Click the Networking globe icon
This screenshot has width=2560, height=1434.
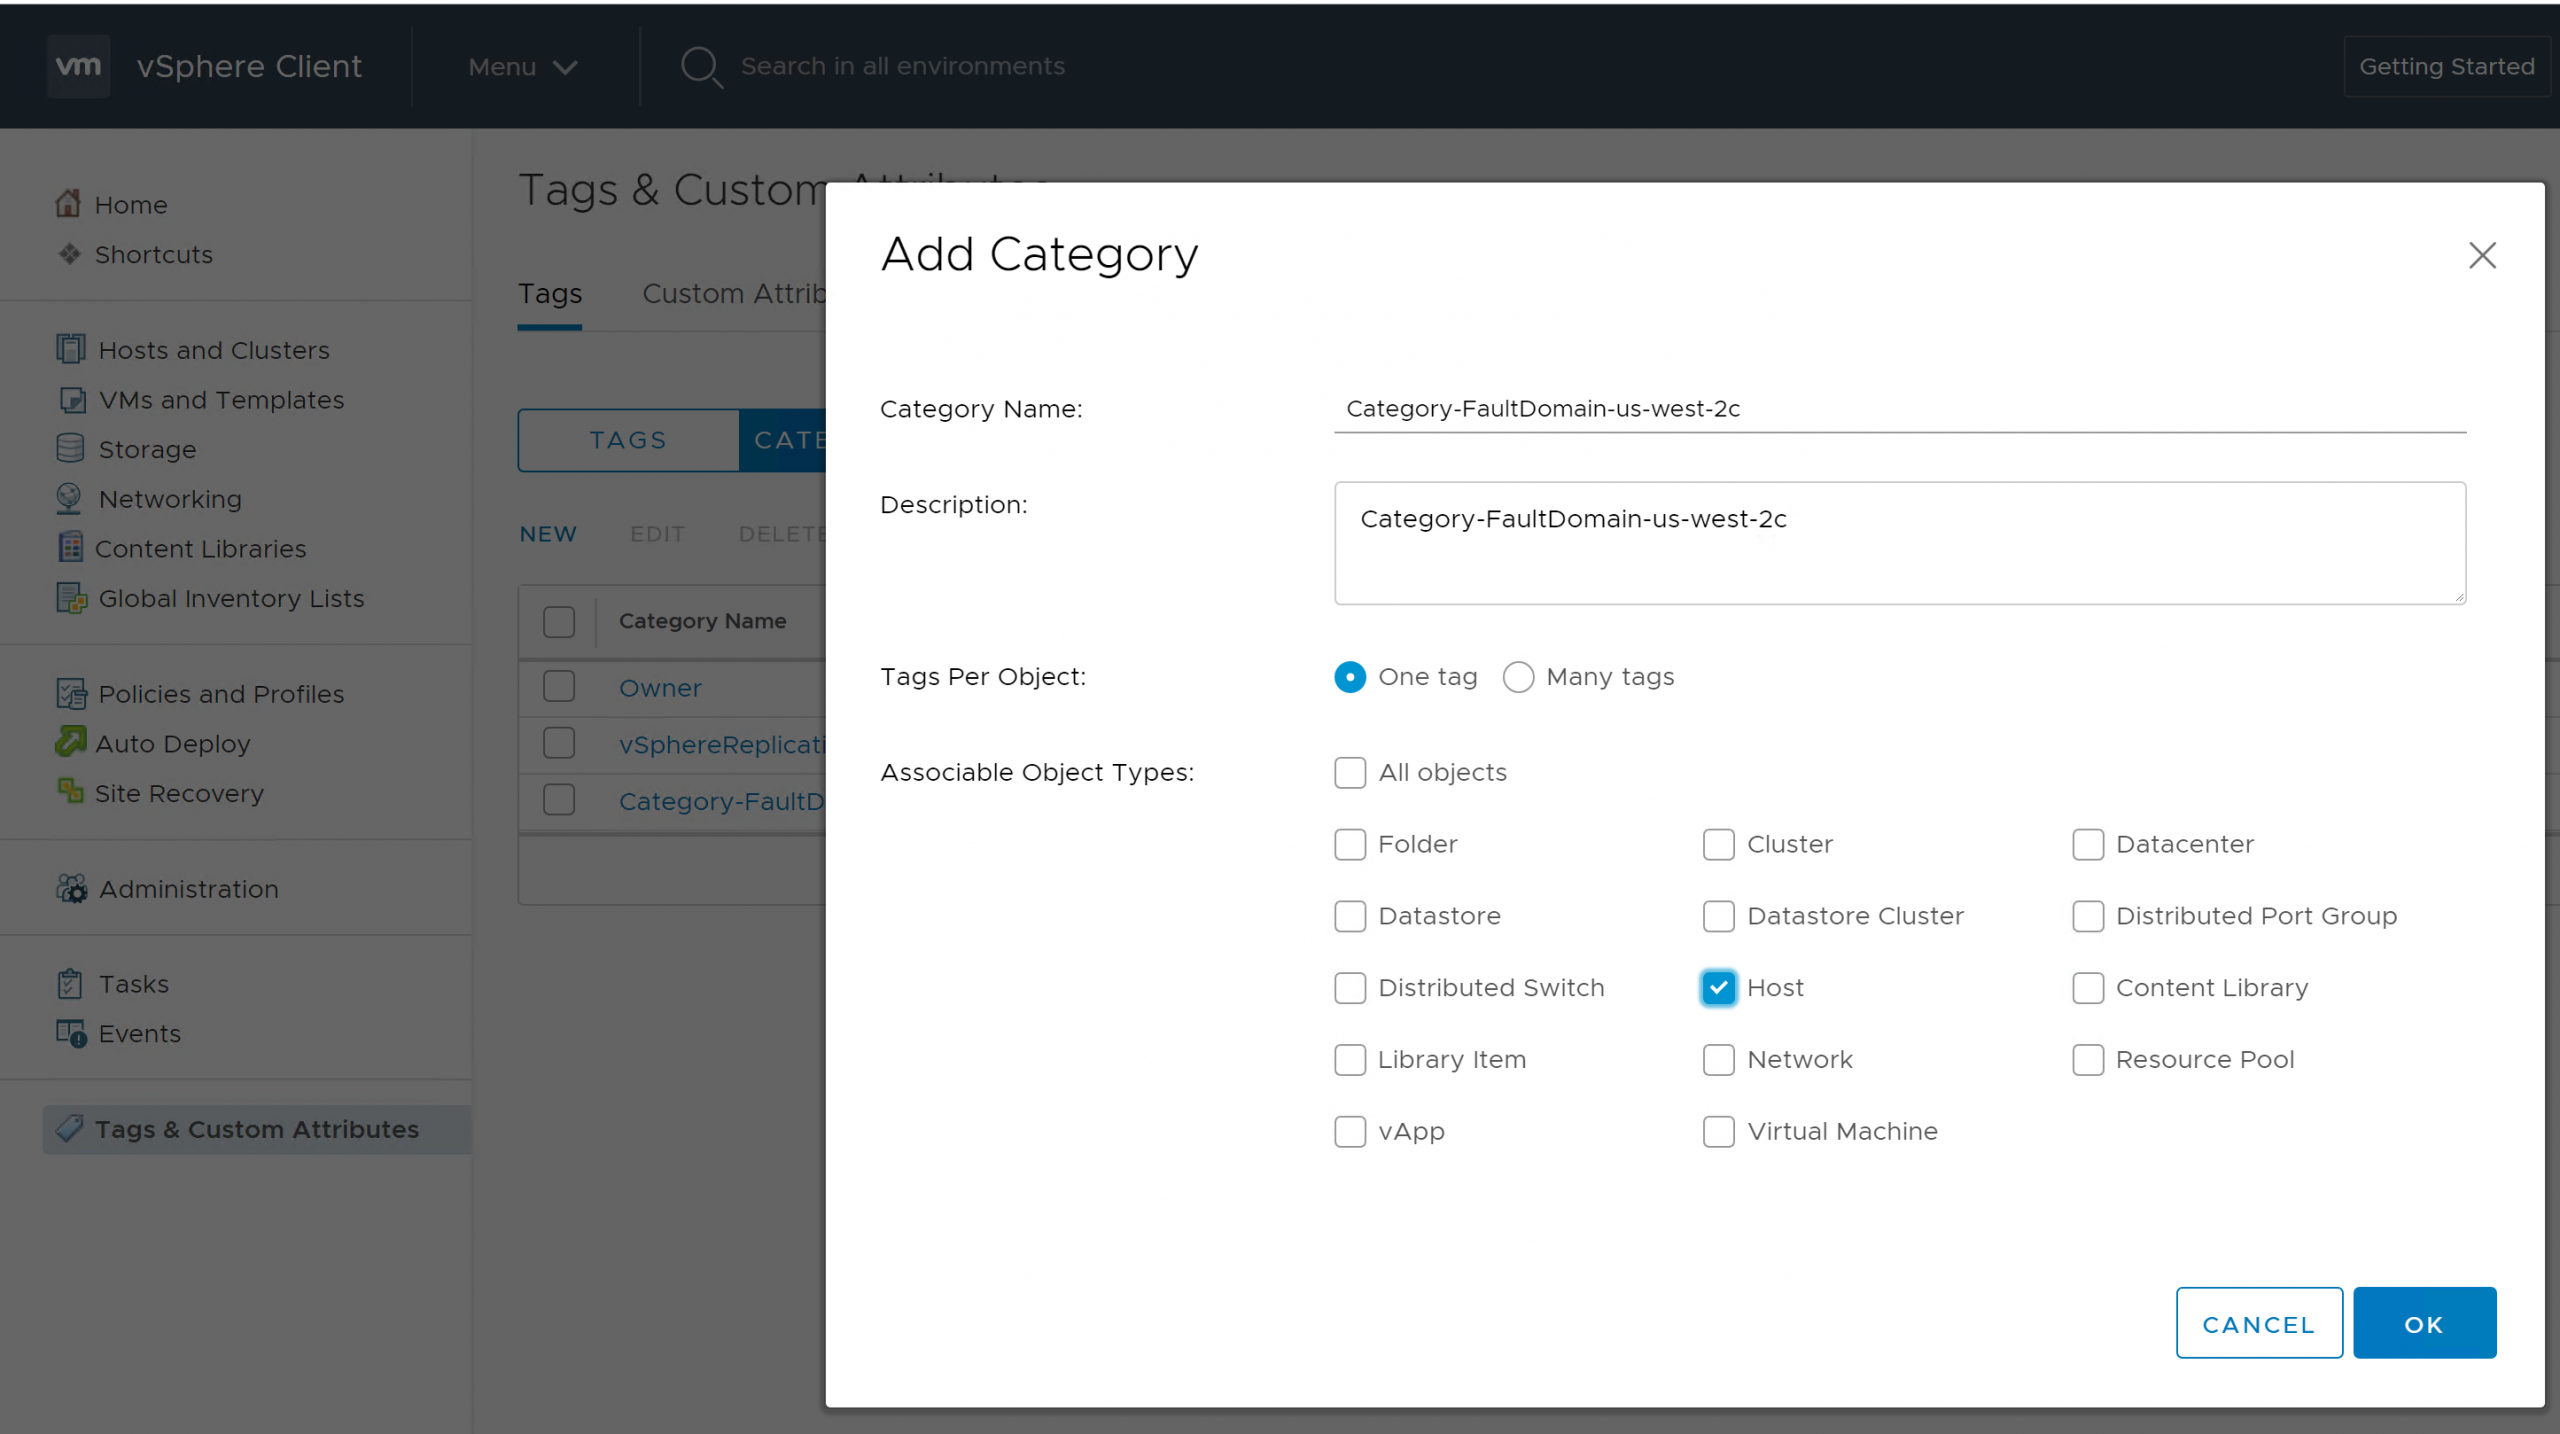69,498
